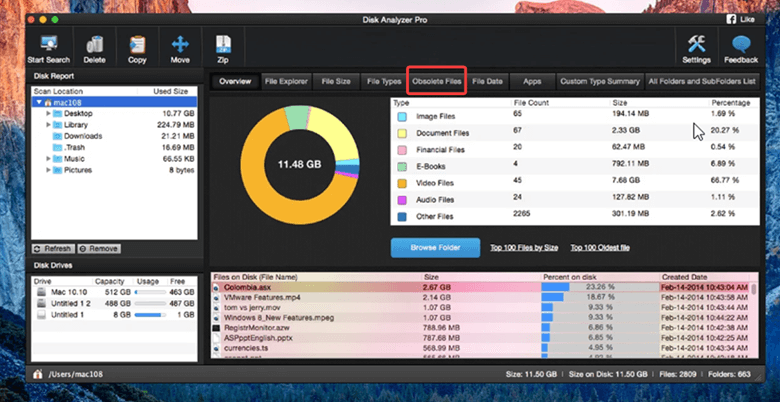
Task: Click the Library folder icon
Action: (58, 125)
